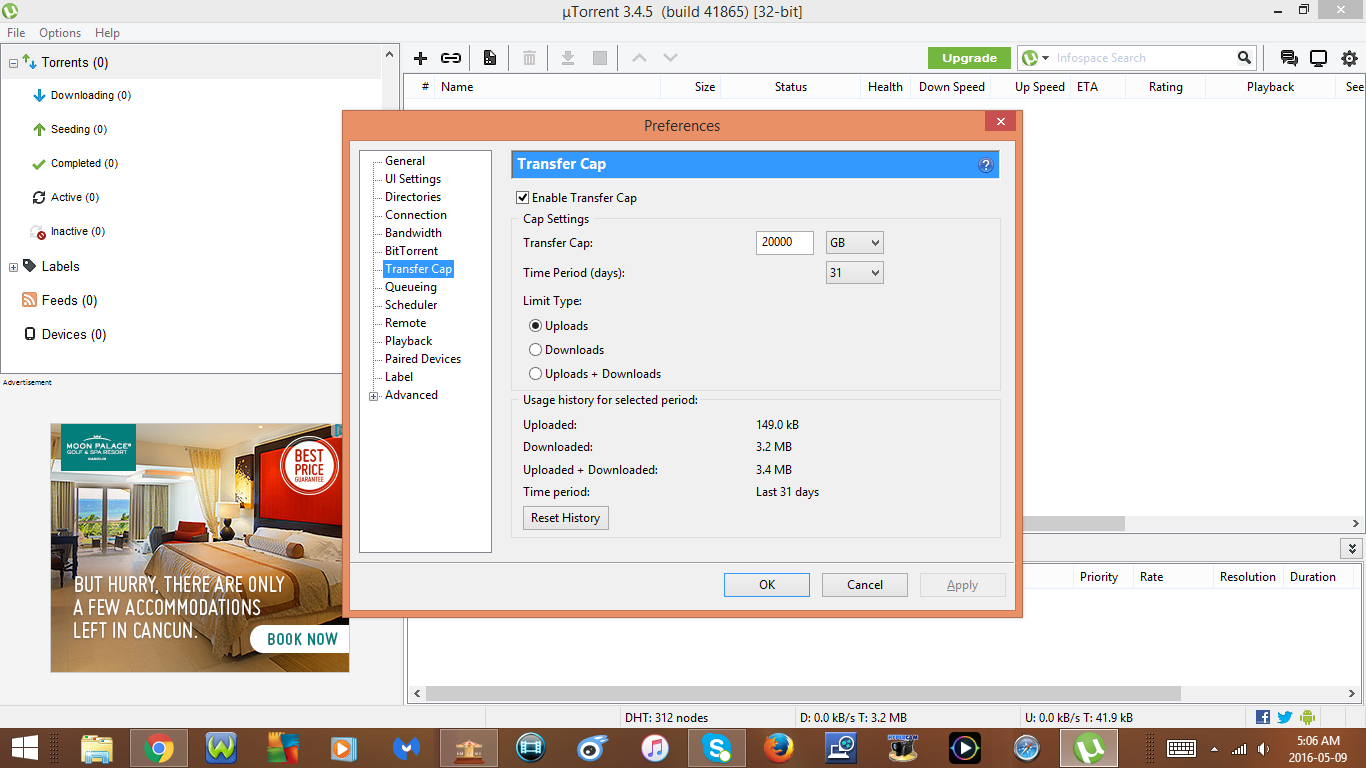Select the Uploads radio button
Image resolution: width=1366 pixels, height=768 pixels.
coord(536,326)
